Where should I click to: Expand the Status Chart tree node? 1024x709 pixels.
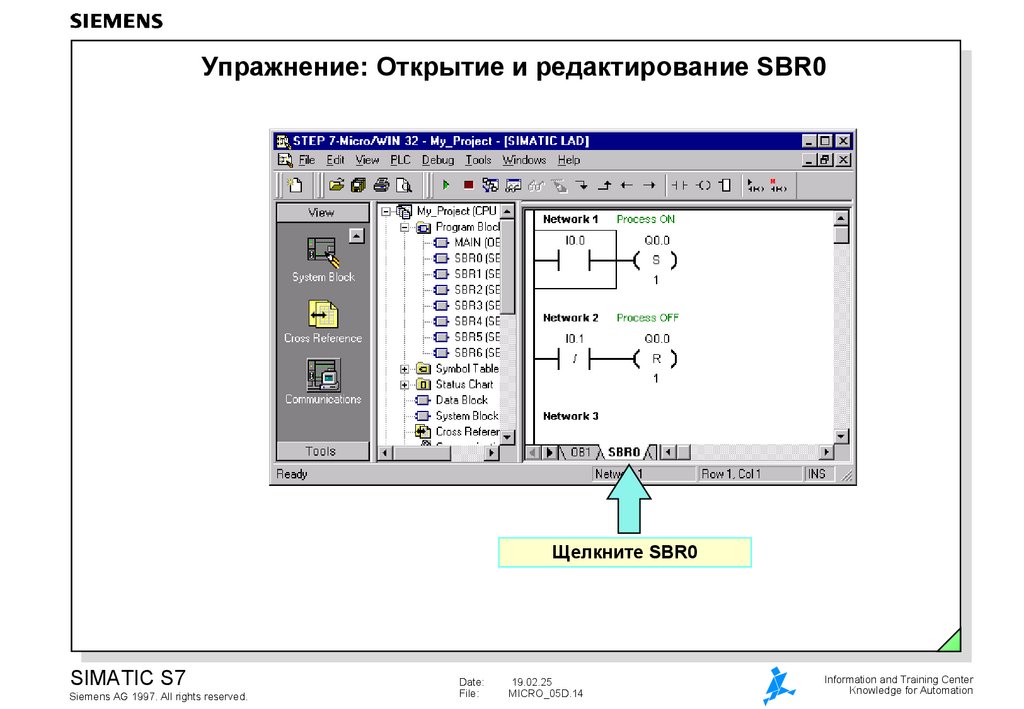click(x=404, y=385)
